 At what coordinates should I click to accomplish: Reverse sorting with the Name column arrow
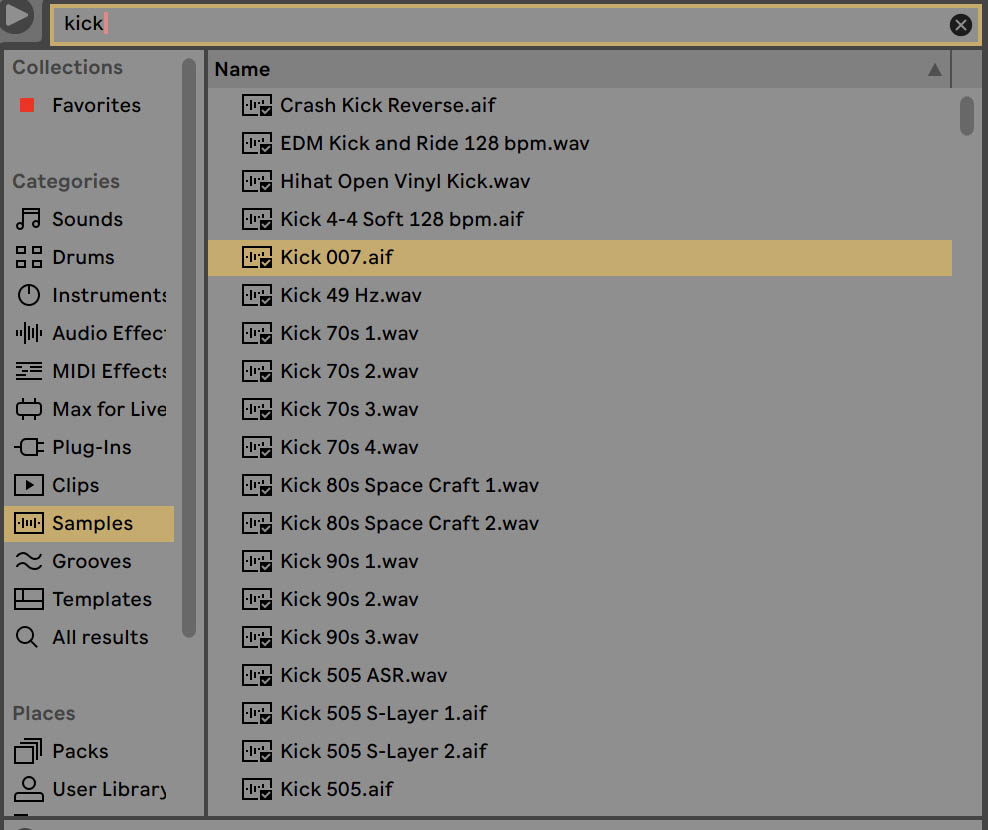coord(934,69)
